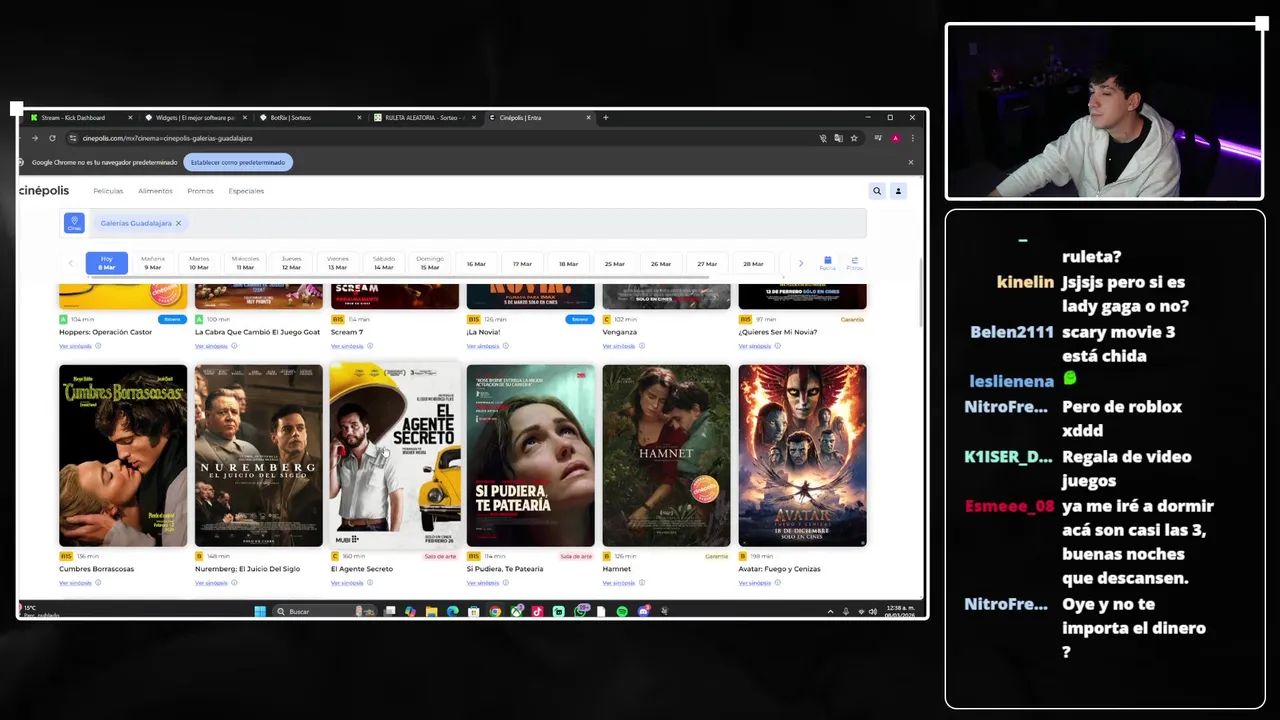The image size is (1280, 720).
Task: Open a new Chrome tab
Action: coord(605,117)
